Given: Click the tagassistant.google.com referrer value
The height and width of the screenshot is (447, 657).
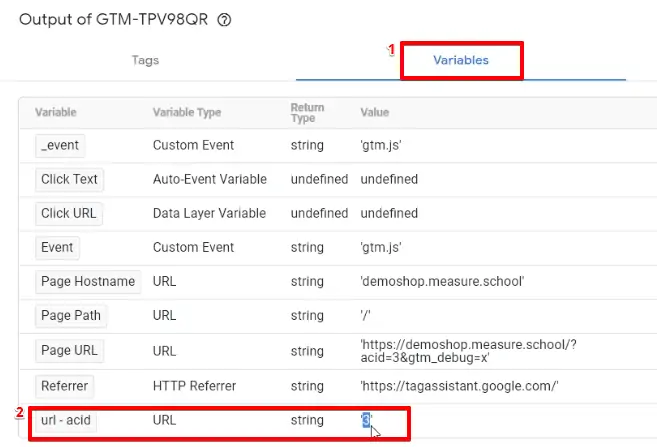Looking at the screenshot, I should tap(459, 386).
